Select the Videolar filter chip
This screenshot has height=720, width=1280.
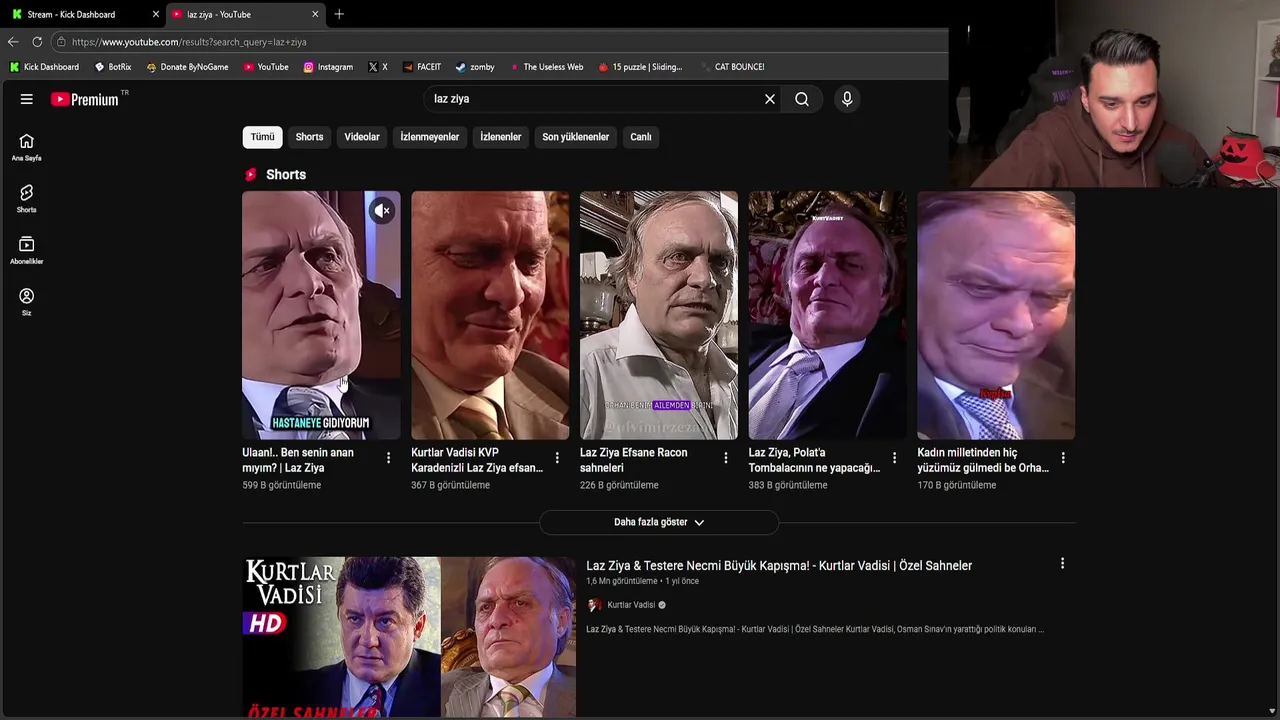coord(362,137)
